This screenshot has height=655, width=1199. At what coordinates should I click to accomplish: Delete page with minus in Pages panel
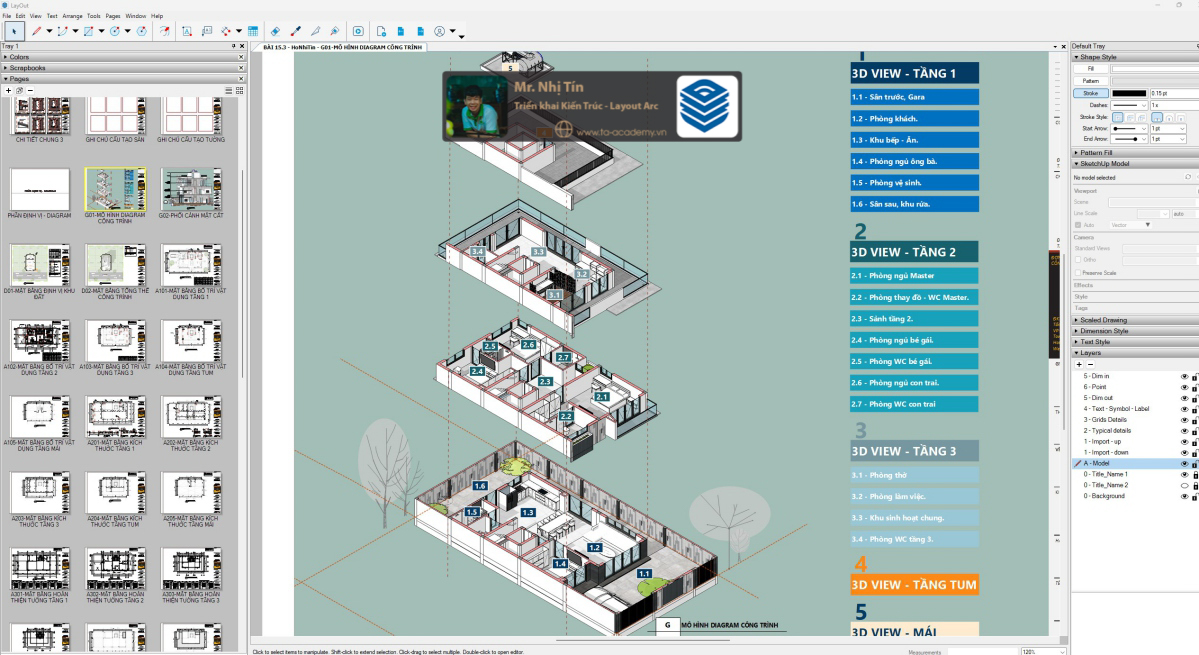pos(31,90)
